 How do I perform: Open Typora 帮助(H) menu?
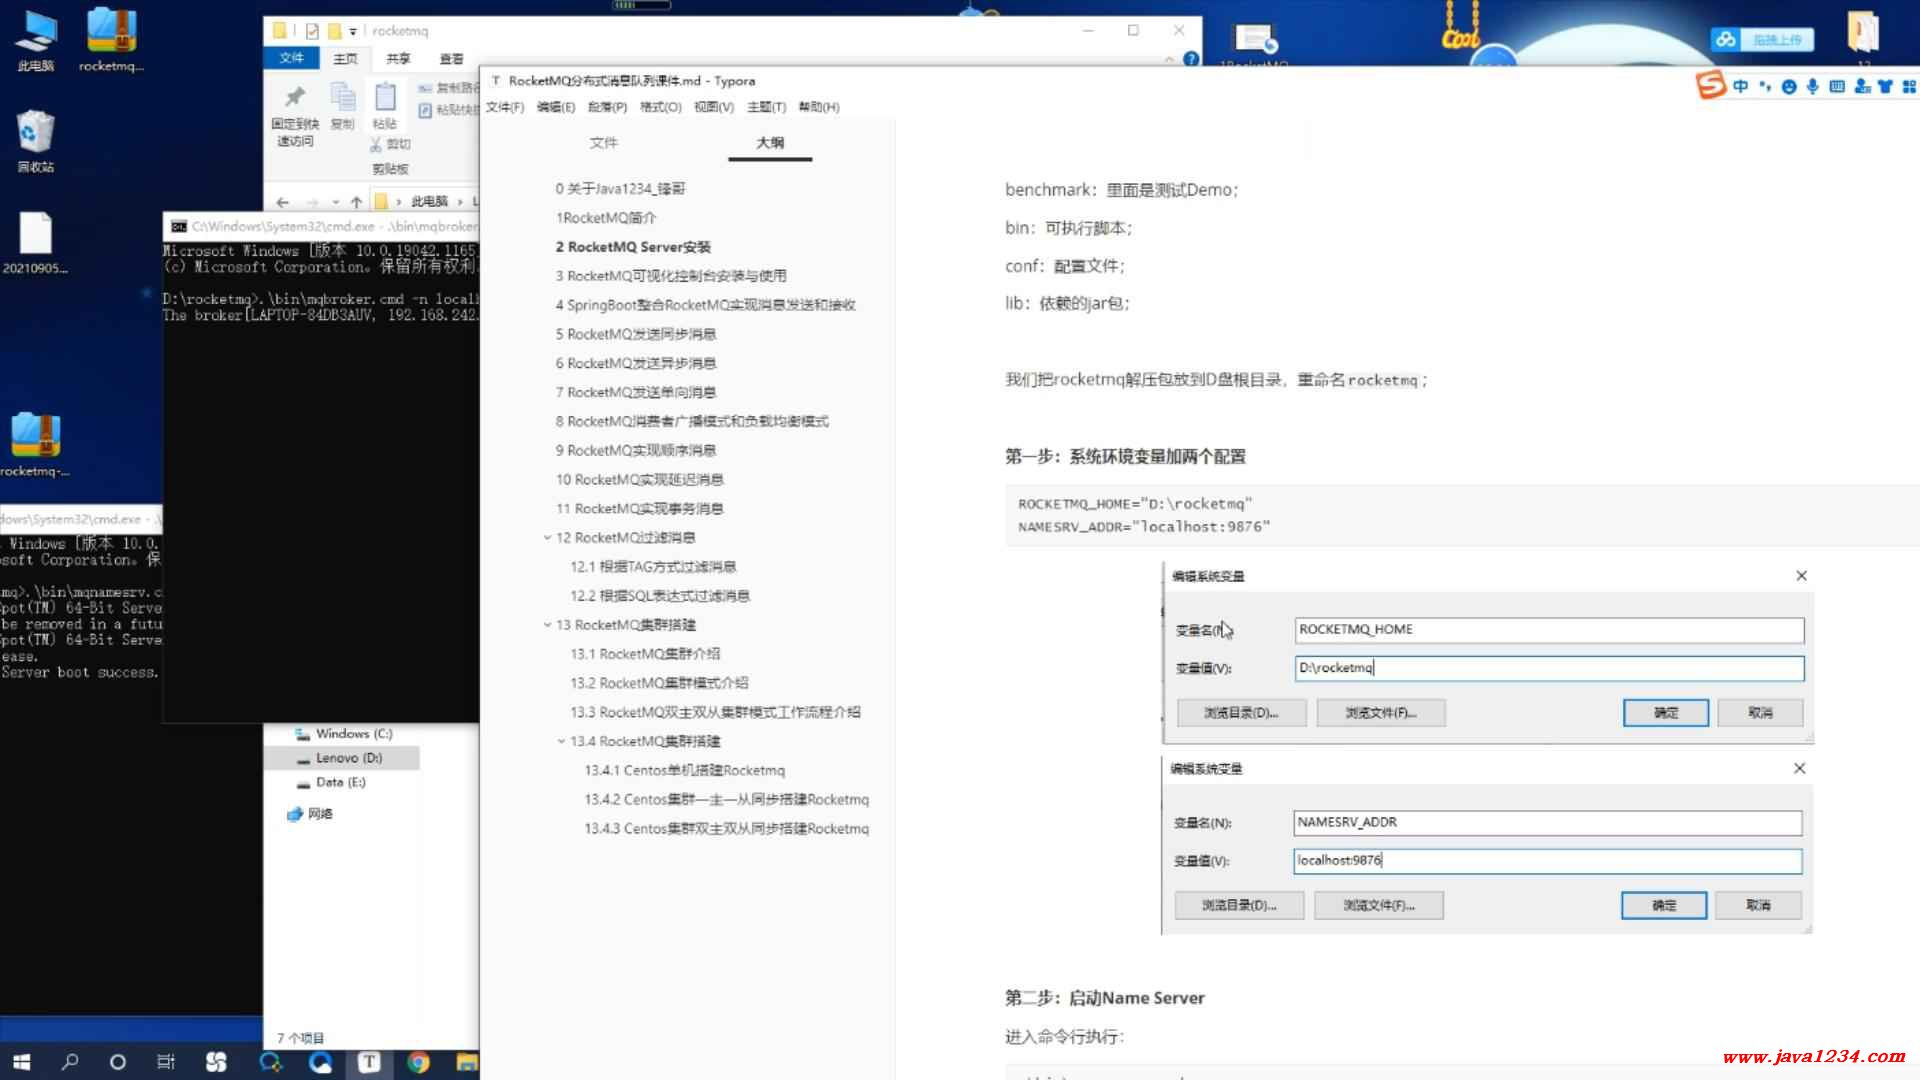click(x=819, y=107)
